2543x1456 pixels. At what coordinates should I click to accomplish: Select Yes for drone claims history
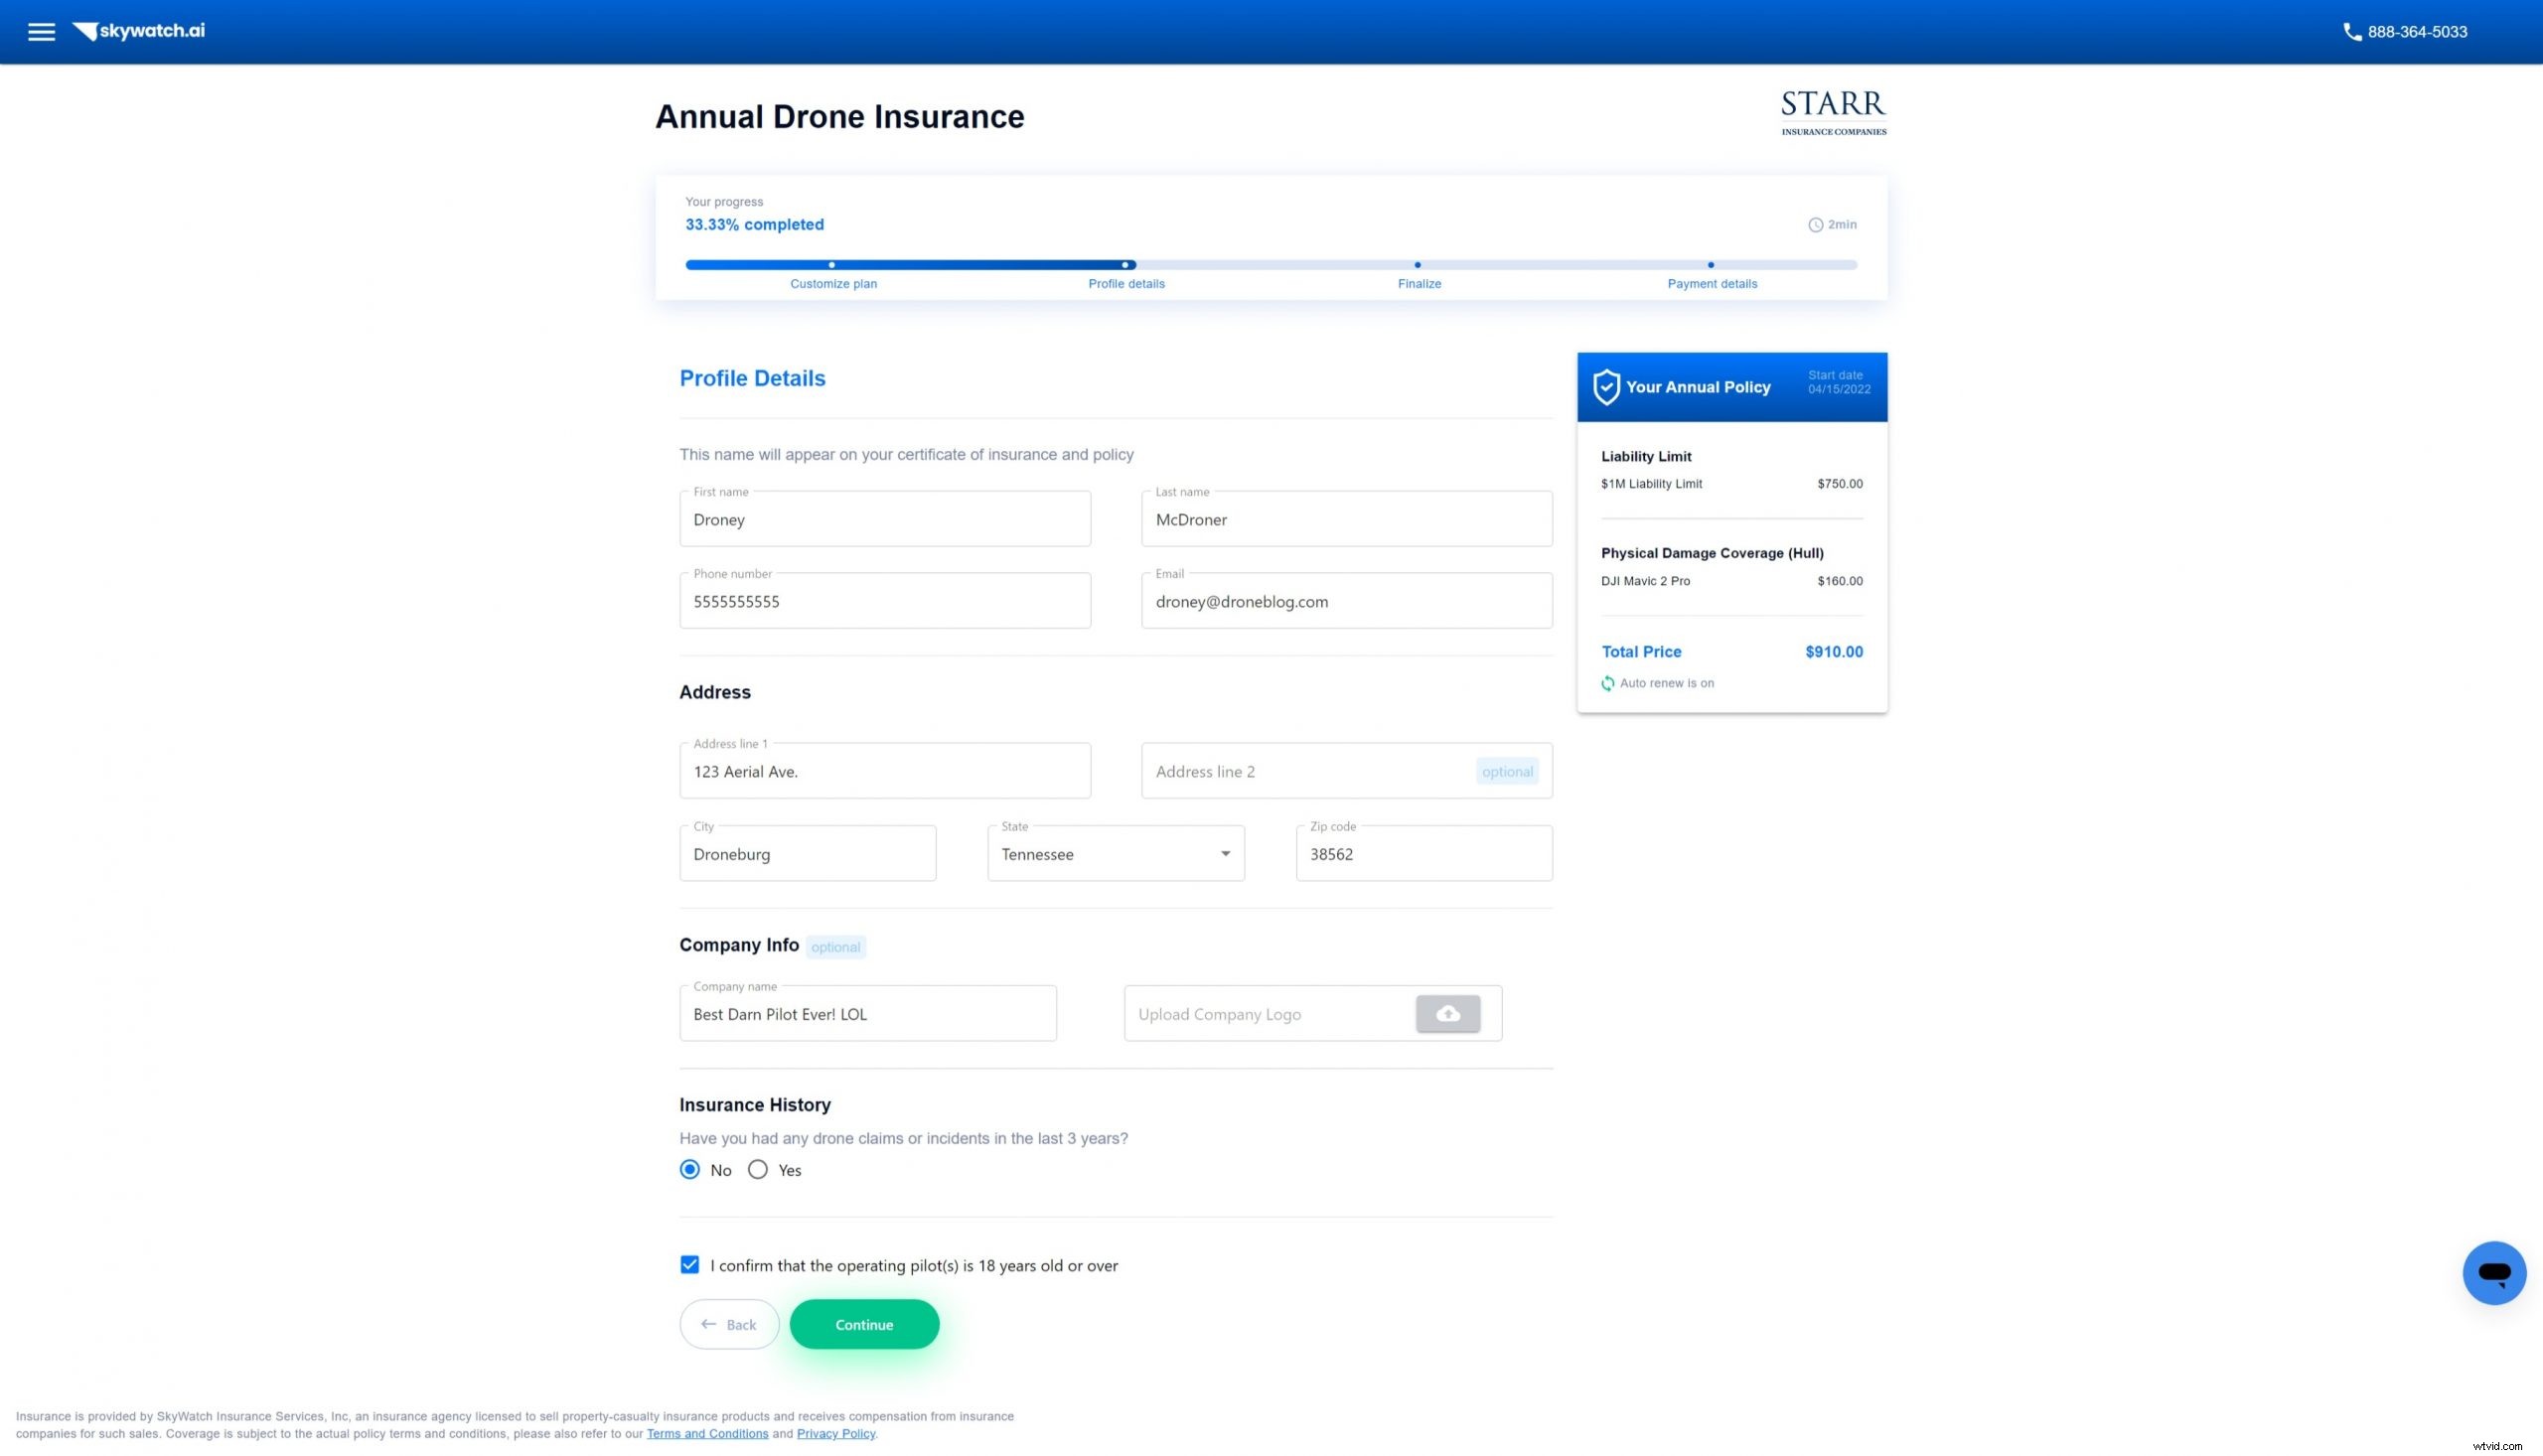pos(757,1169)
